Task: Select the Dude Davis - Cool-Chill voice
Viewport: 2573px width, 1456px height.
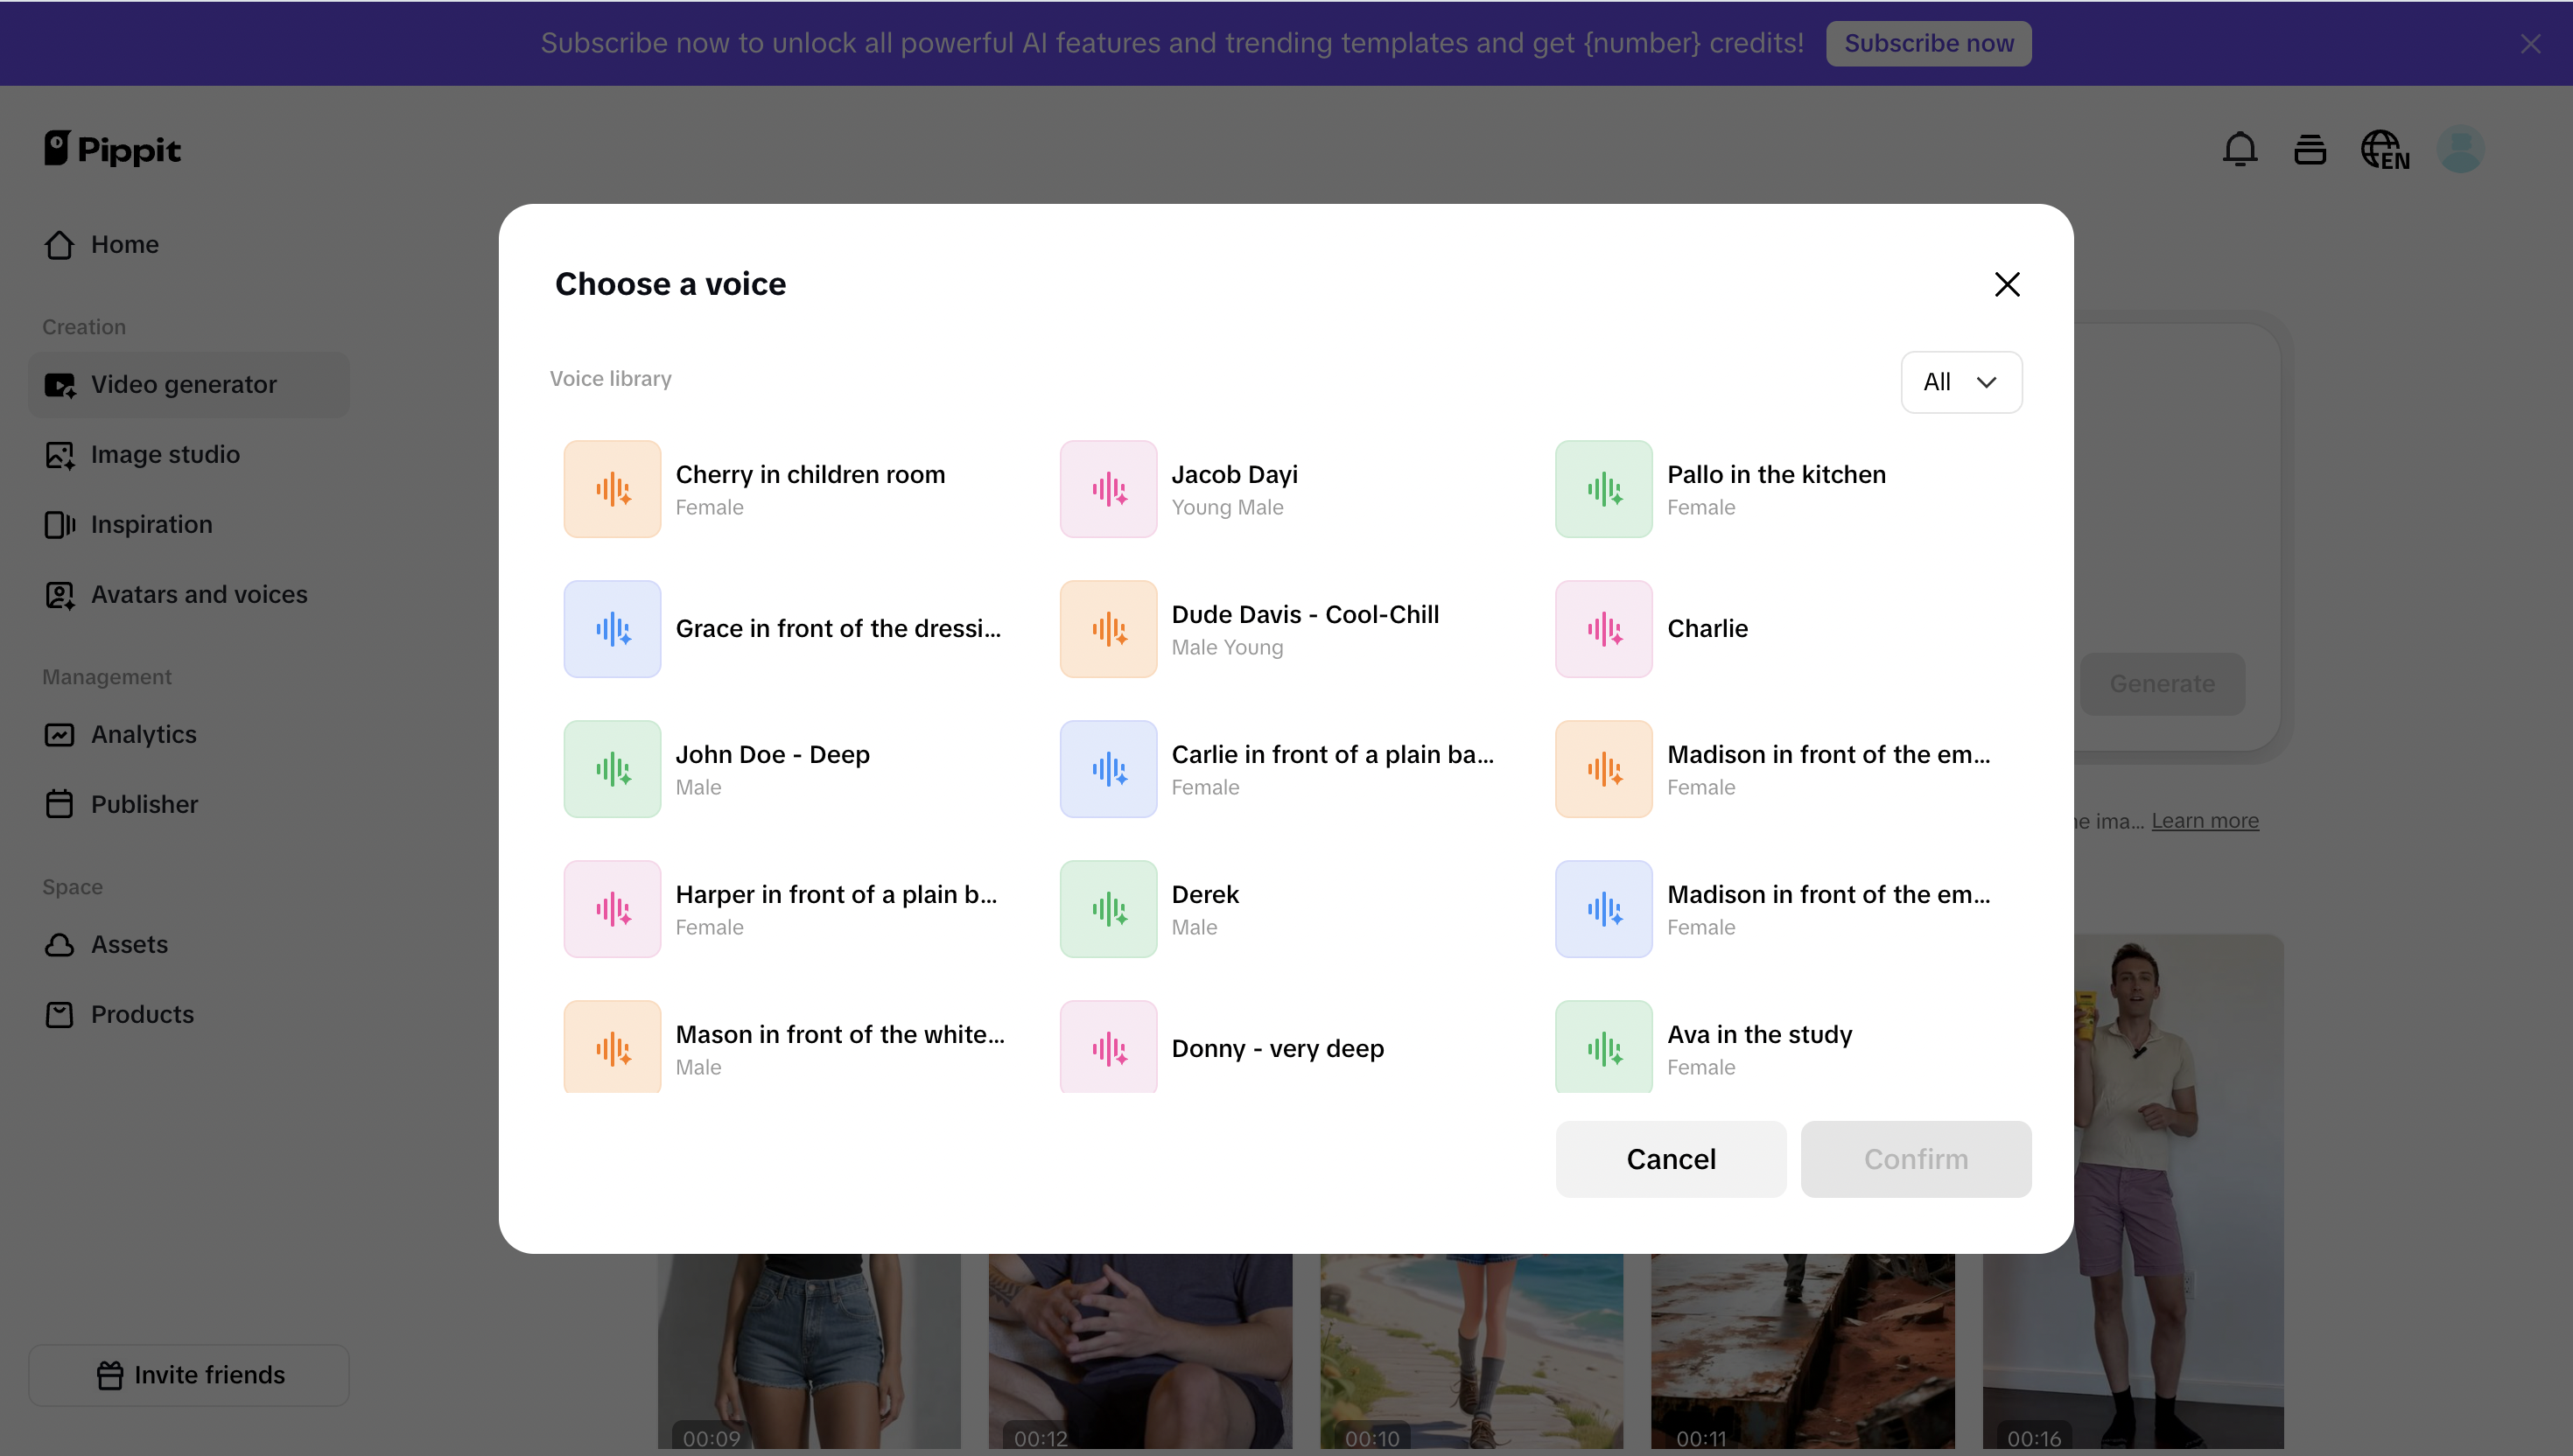Action: (x=1304, y=629)
